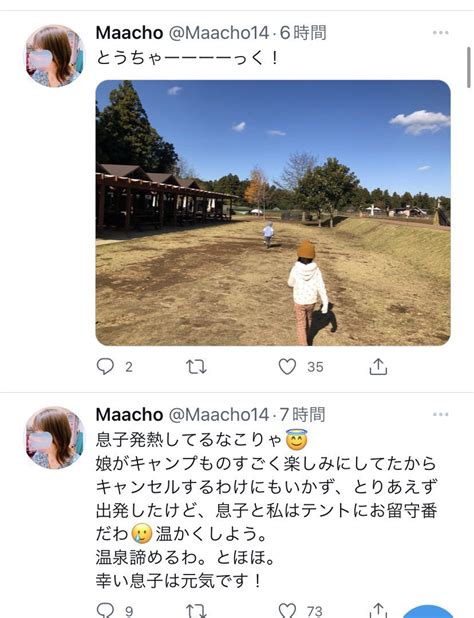Retweet the second tweet about son's fever
Image resolution: width=474 pixels, height=618 pixels.
point(196,611)
